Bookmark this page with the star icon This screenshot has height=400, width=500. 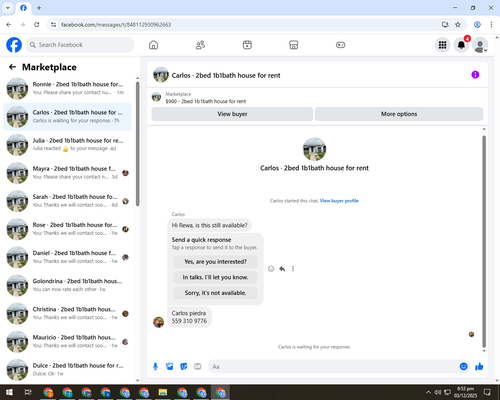(x=458, y=25)
